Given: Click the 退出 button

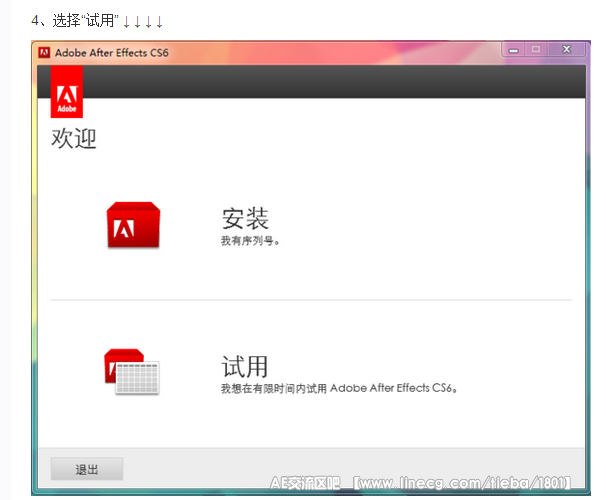Looking at the screenshot, I should [x=87, y=469].
